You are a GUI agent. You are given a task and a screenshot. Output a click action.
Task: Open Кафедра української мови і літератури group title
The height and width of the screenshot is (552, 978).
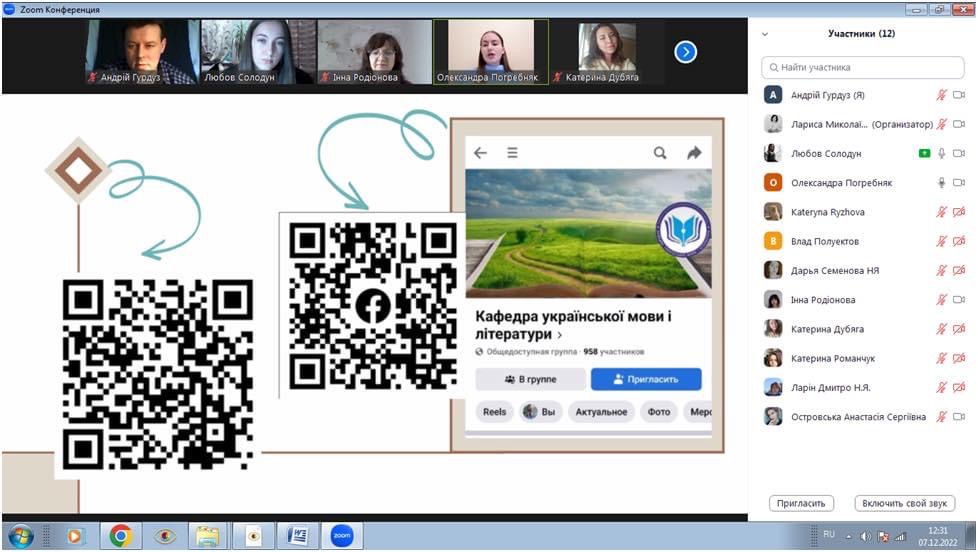click(573, 325)
